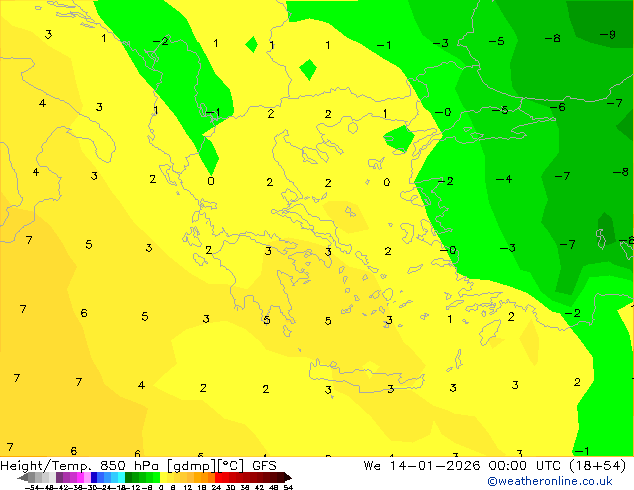Viewport: 634px width, 490px height.
Task: Click the '14-01-2026' forecast date
Action: pyautogui.click(x=435, y=466)
